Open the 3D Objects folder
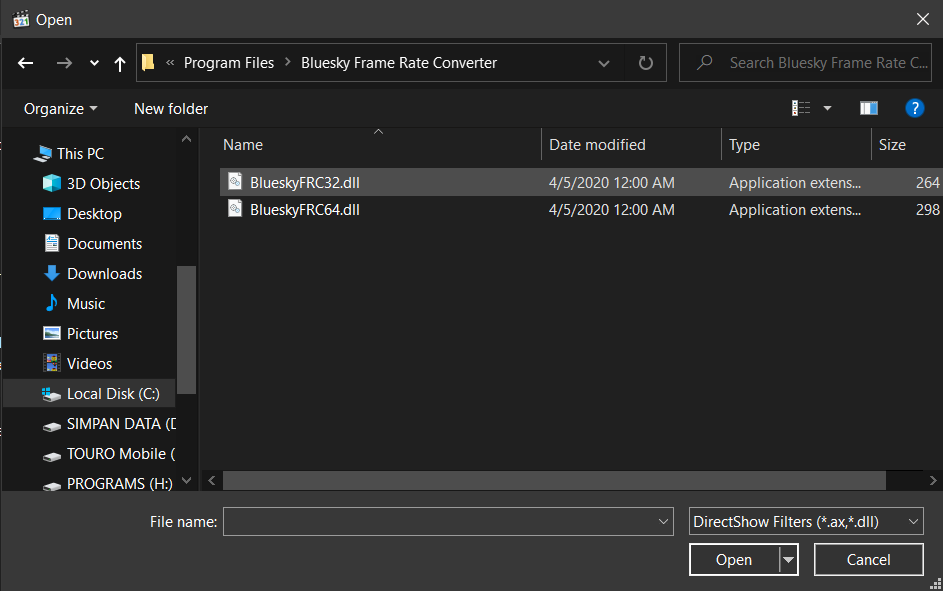This screenshot has height=591, width=943. [103, 184]
